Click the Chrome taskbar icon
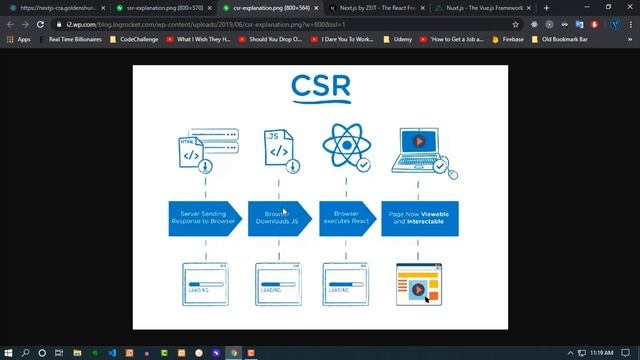 tap(234, 353)
